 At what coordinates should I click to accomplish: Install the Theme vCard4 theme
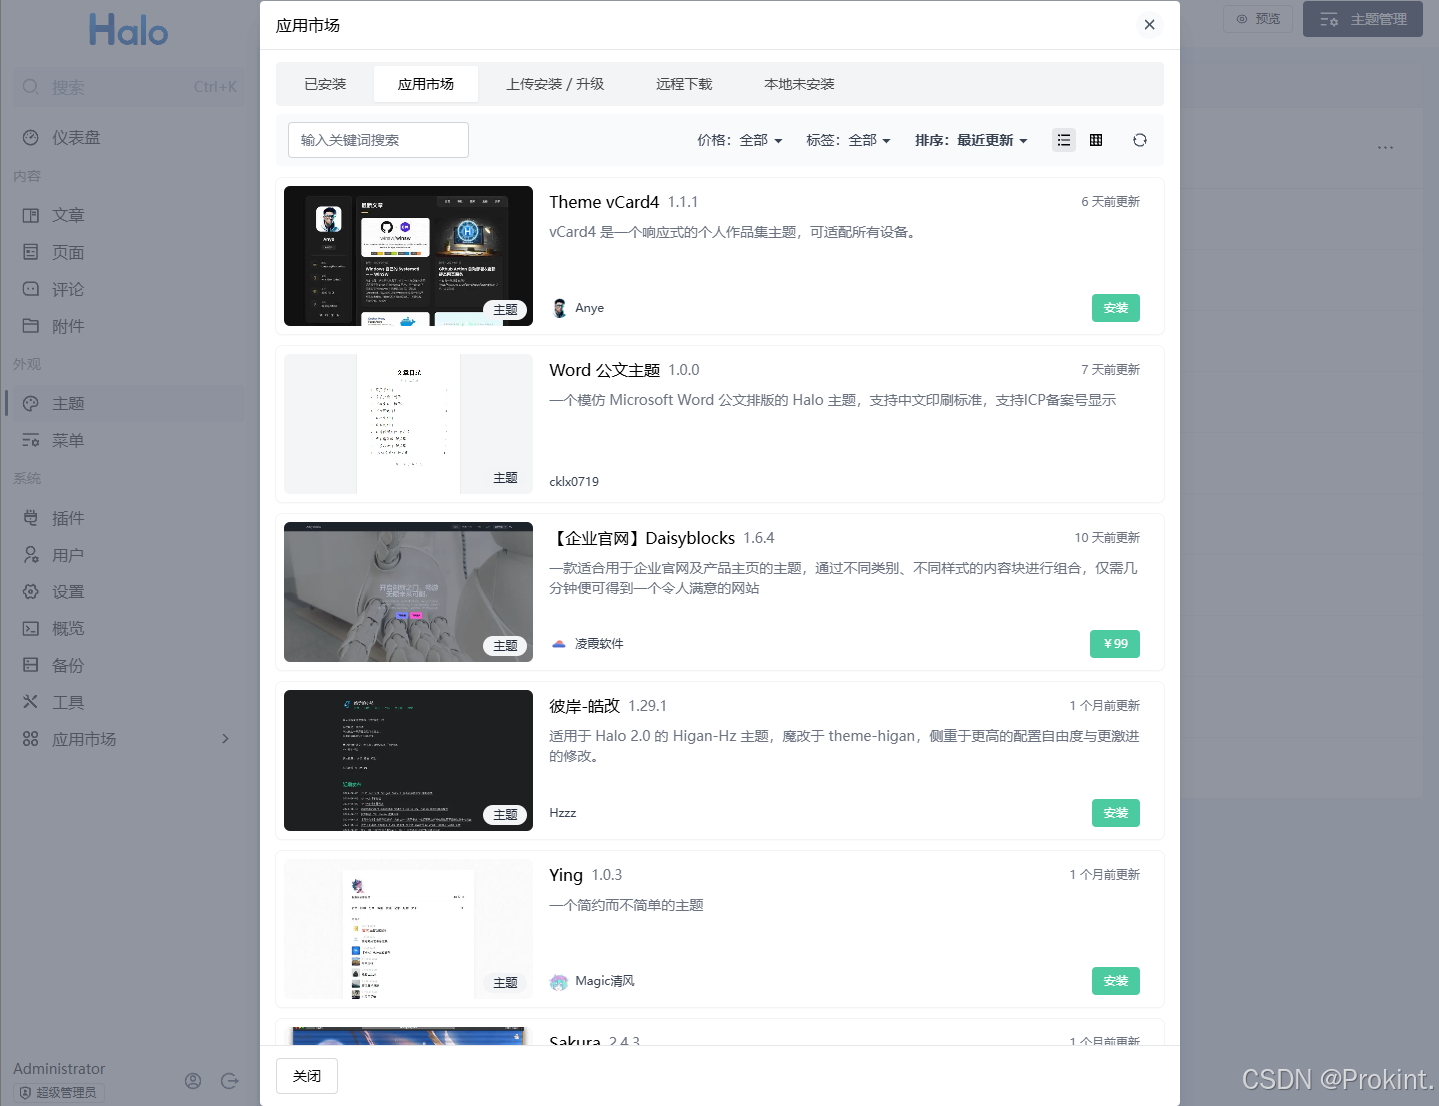click(x=1116, y=308)
